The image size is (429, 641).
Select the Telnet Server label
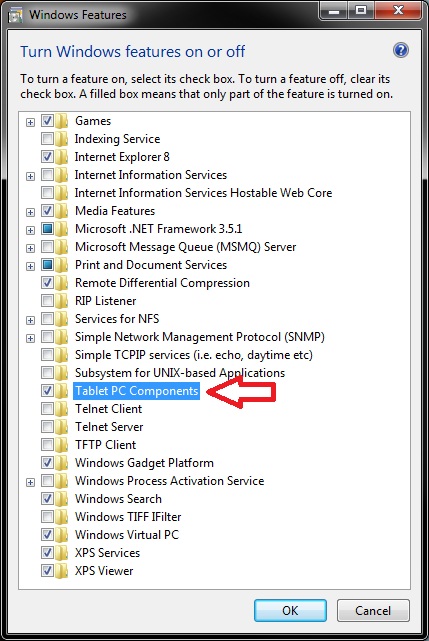109,427
